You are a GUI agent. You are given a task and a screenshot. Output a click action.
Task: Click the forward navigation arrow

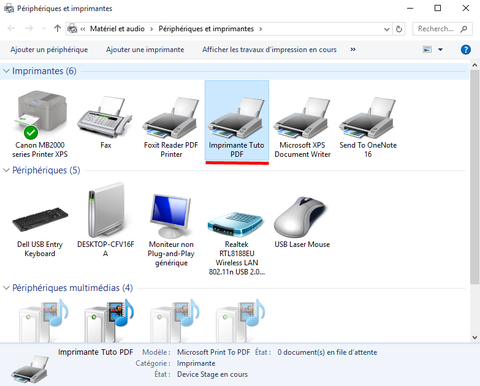(x=29, y=29)
